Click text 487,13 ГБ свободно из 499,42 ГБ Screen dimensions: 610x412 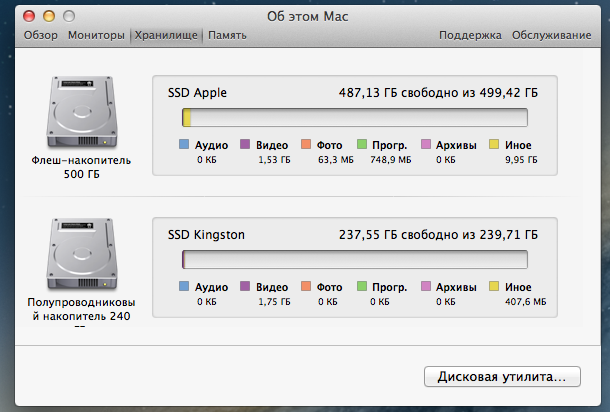pyautogui.click(x=438, y=93)
